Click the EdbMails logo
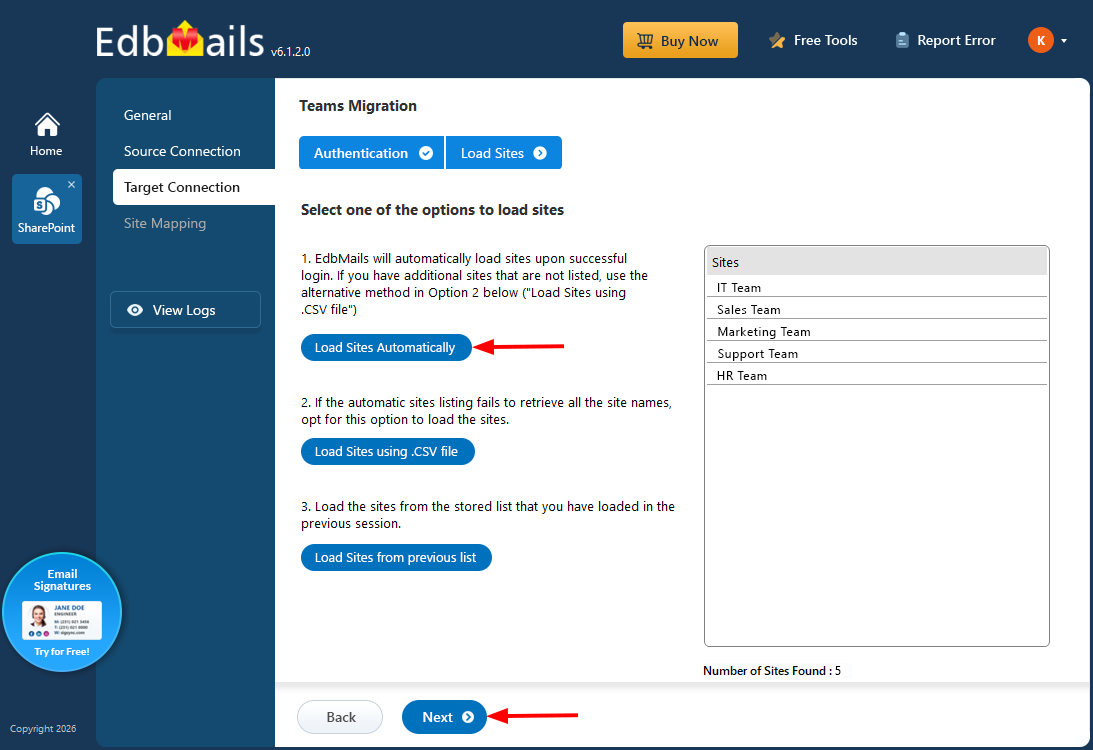The height and width of the screenshot is (750, 1093). (180, 40)
